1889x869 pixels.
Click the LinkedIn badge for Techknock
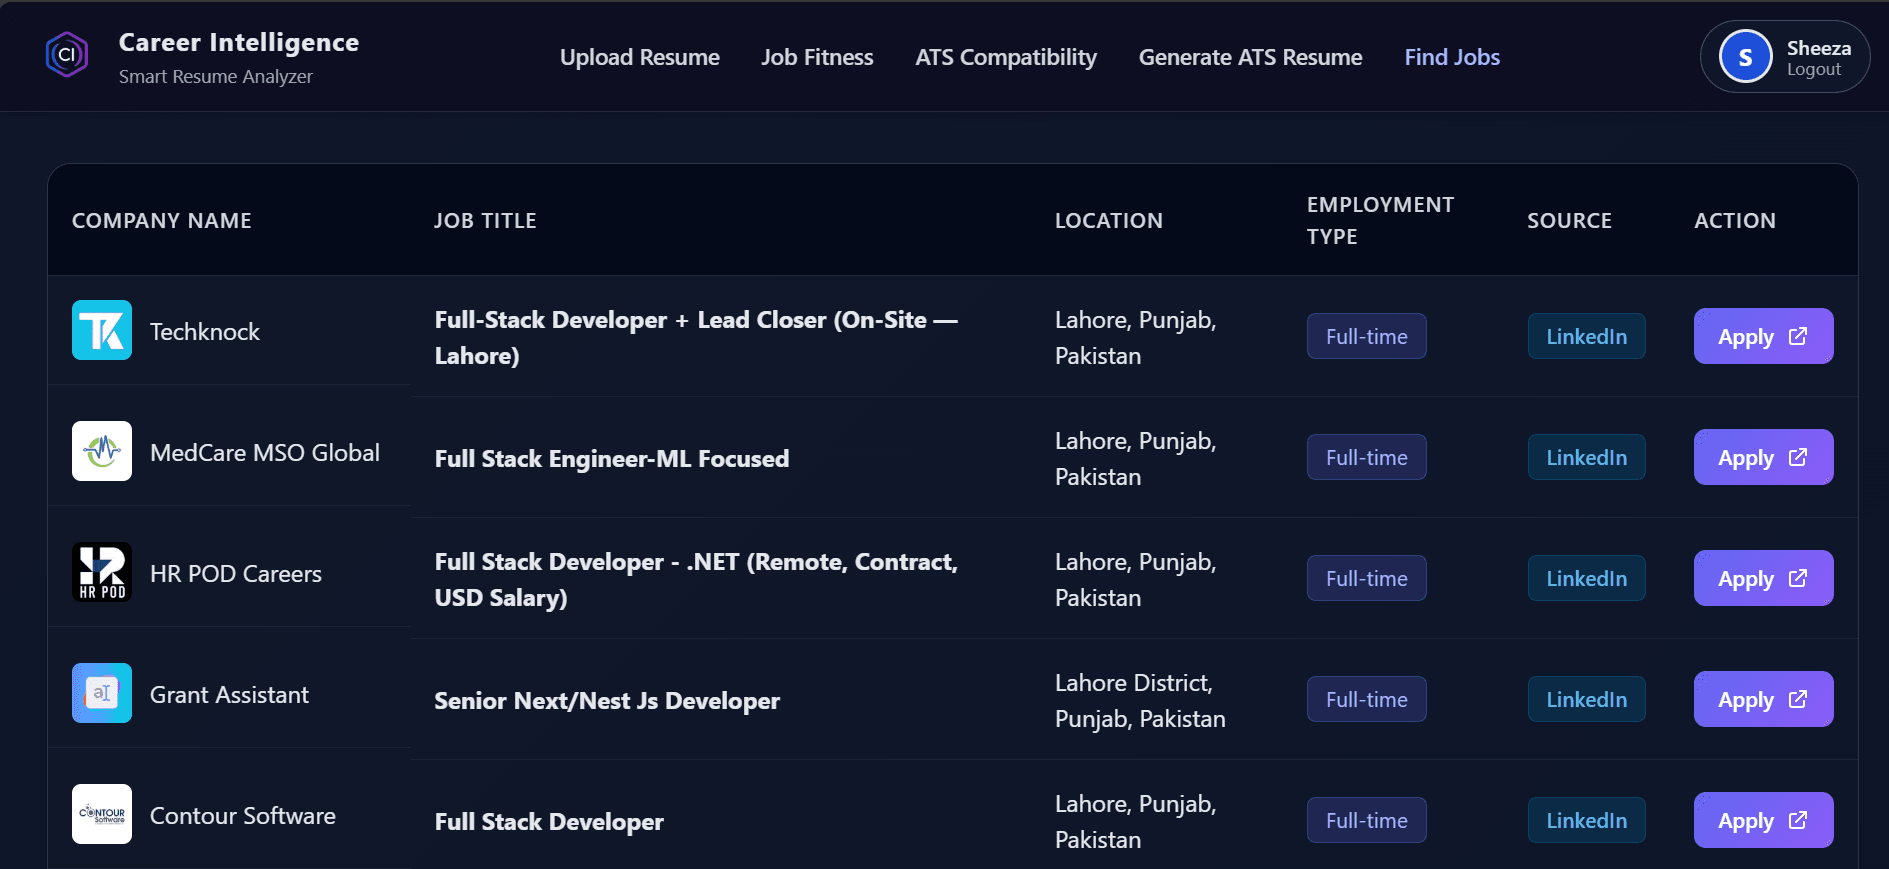1586,336
